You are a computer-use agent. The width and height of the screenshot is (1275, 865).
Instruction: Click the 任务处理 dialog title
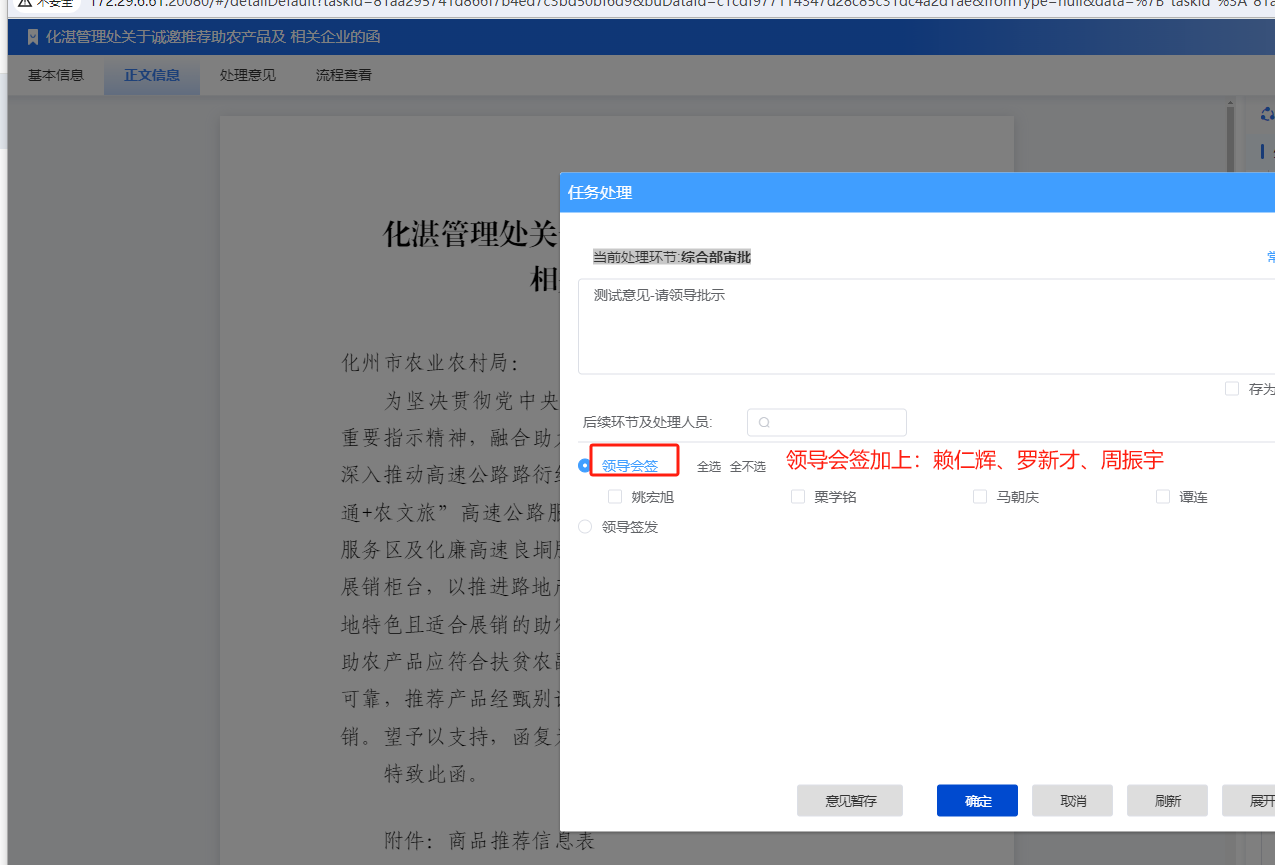pos(600,192)
